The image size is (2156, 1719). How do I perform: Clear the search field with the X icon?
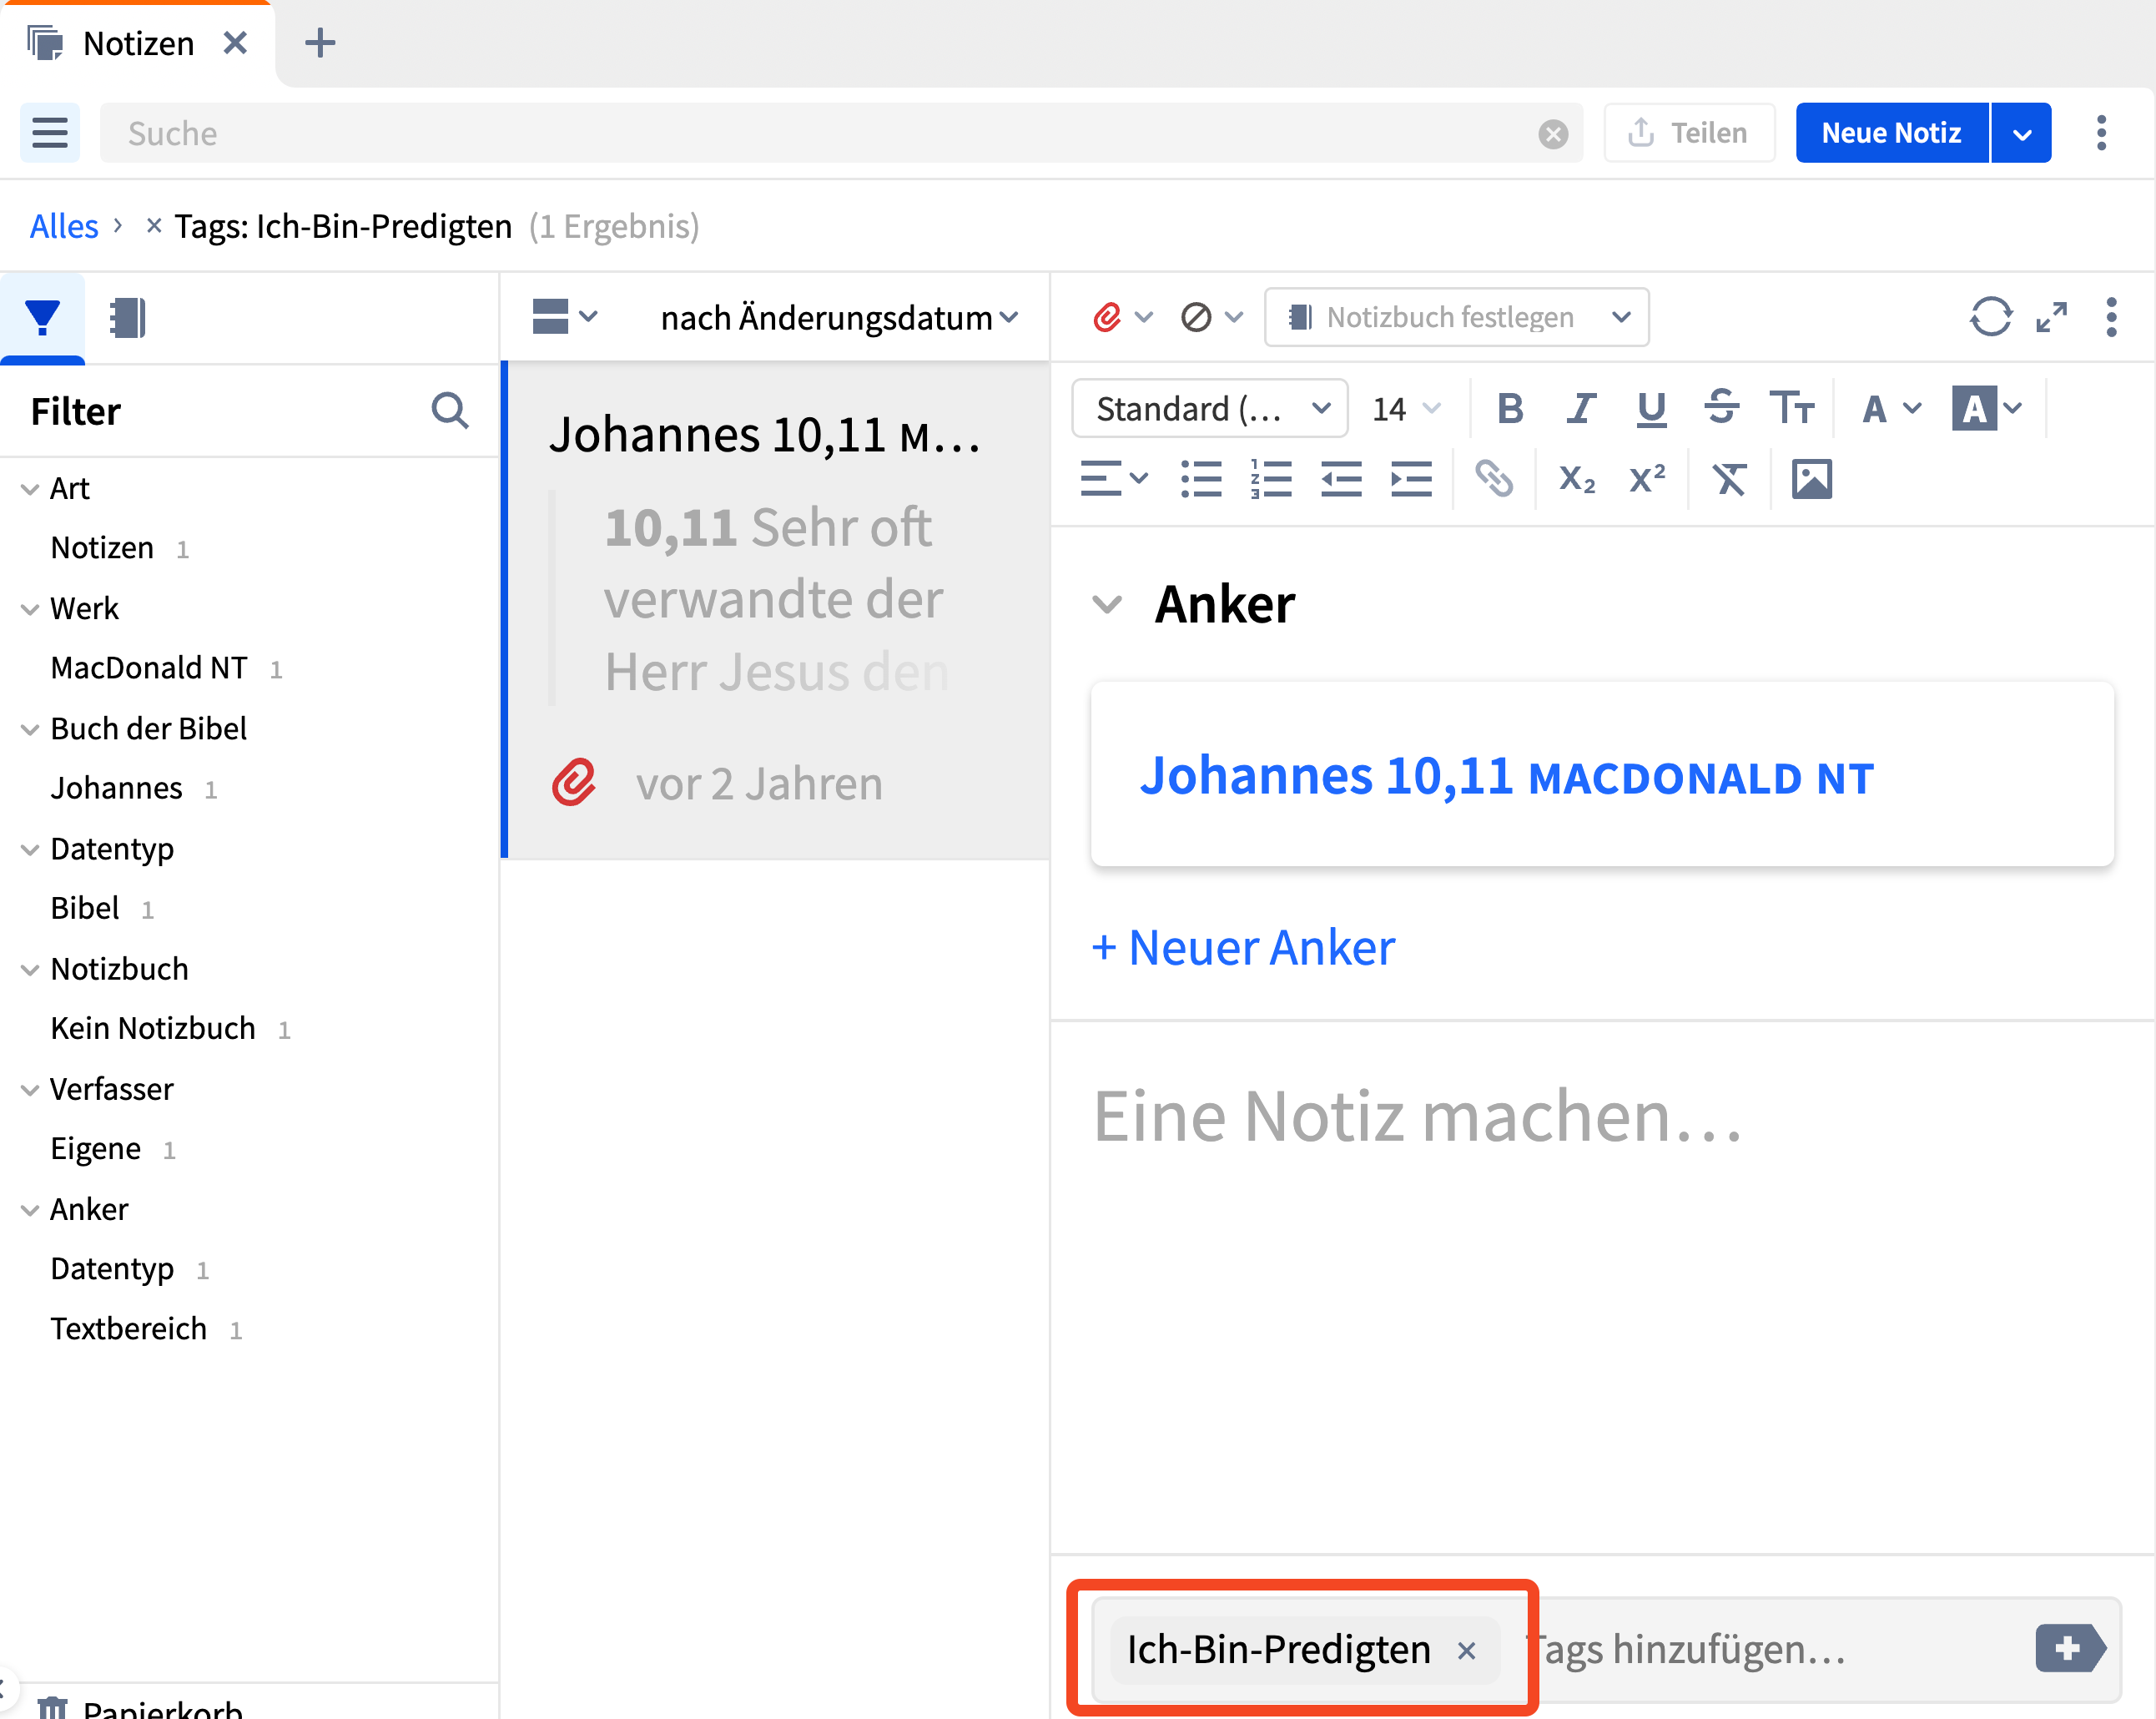(1552, 134)
